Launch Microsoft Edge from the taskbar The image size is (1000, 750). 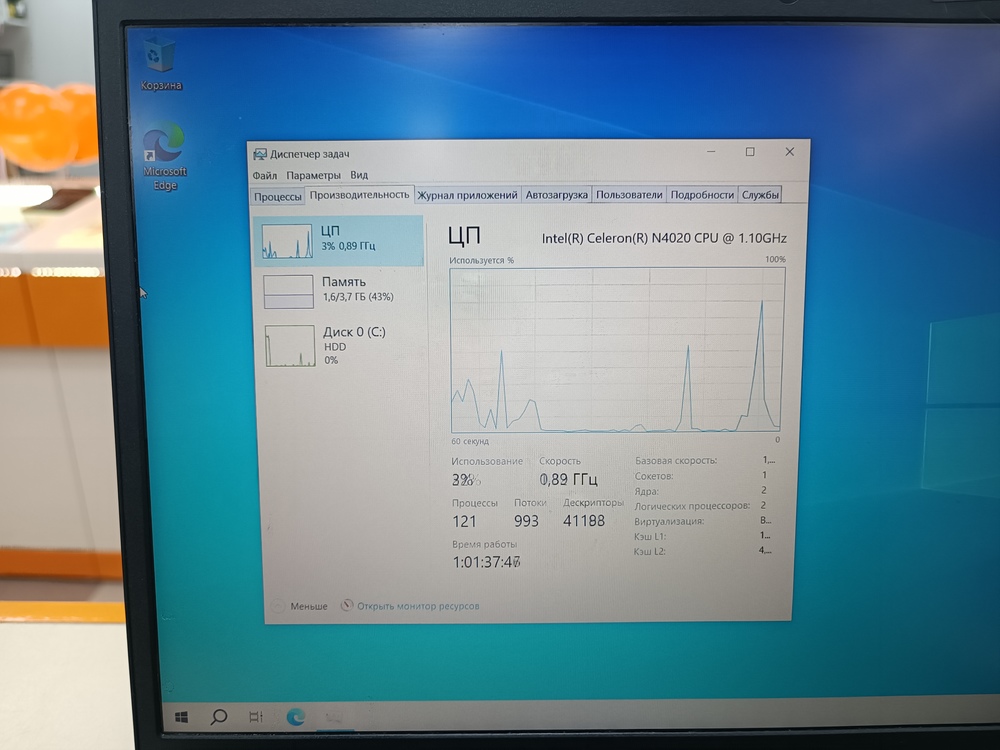[x=295, y=716]
